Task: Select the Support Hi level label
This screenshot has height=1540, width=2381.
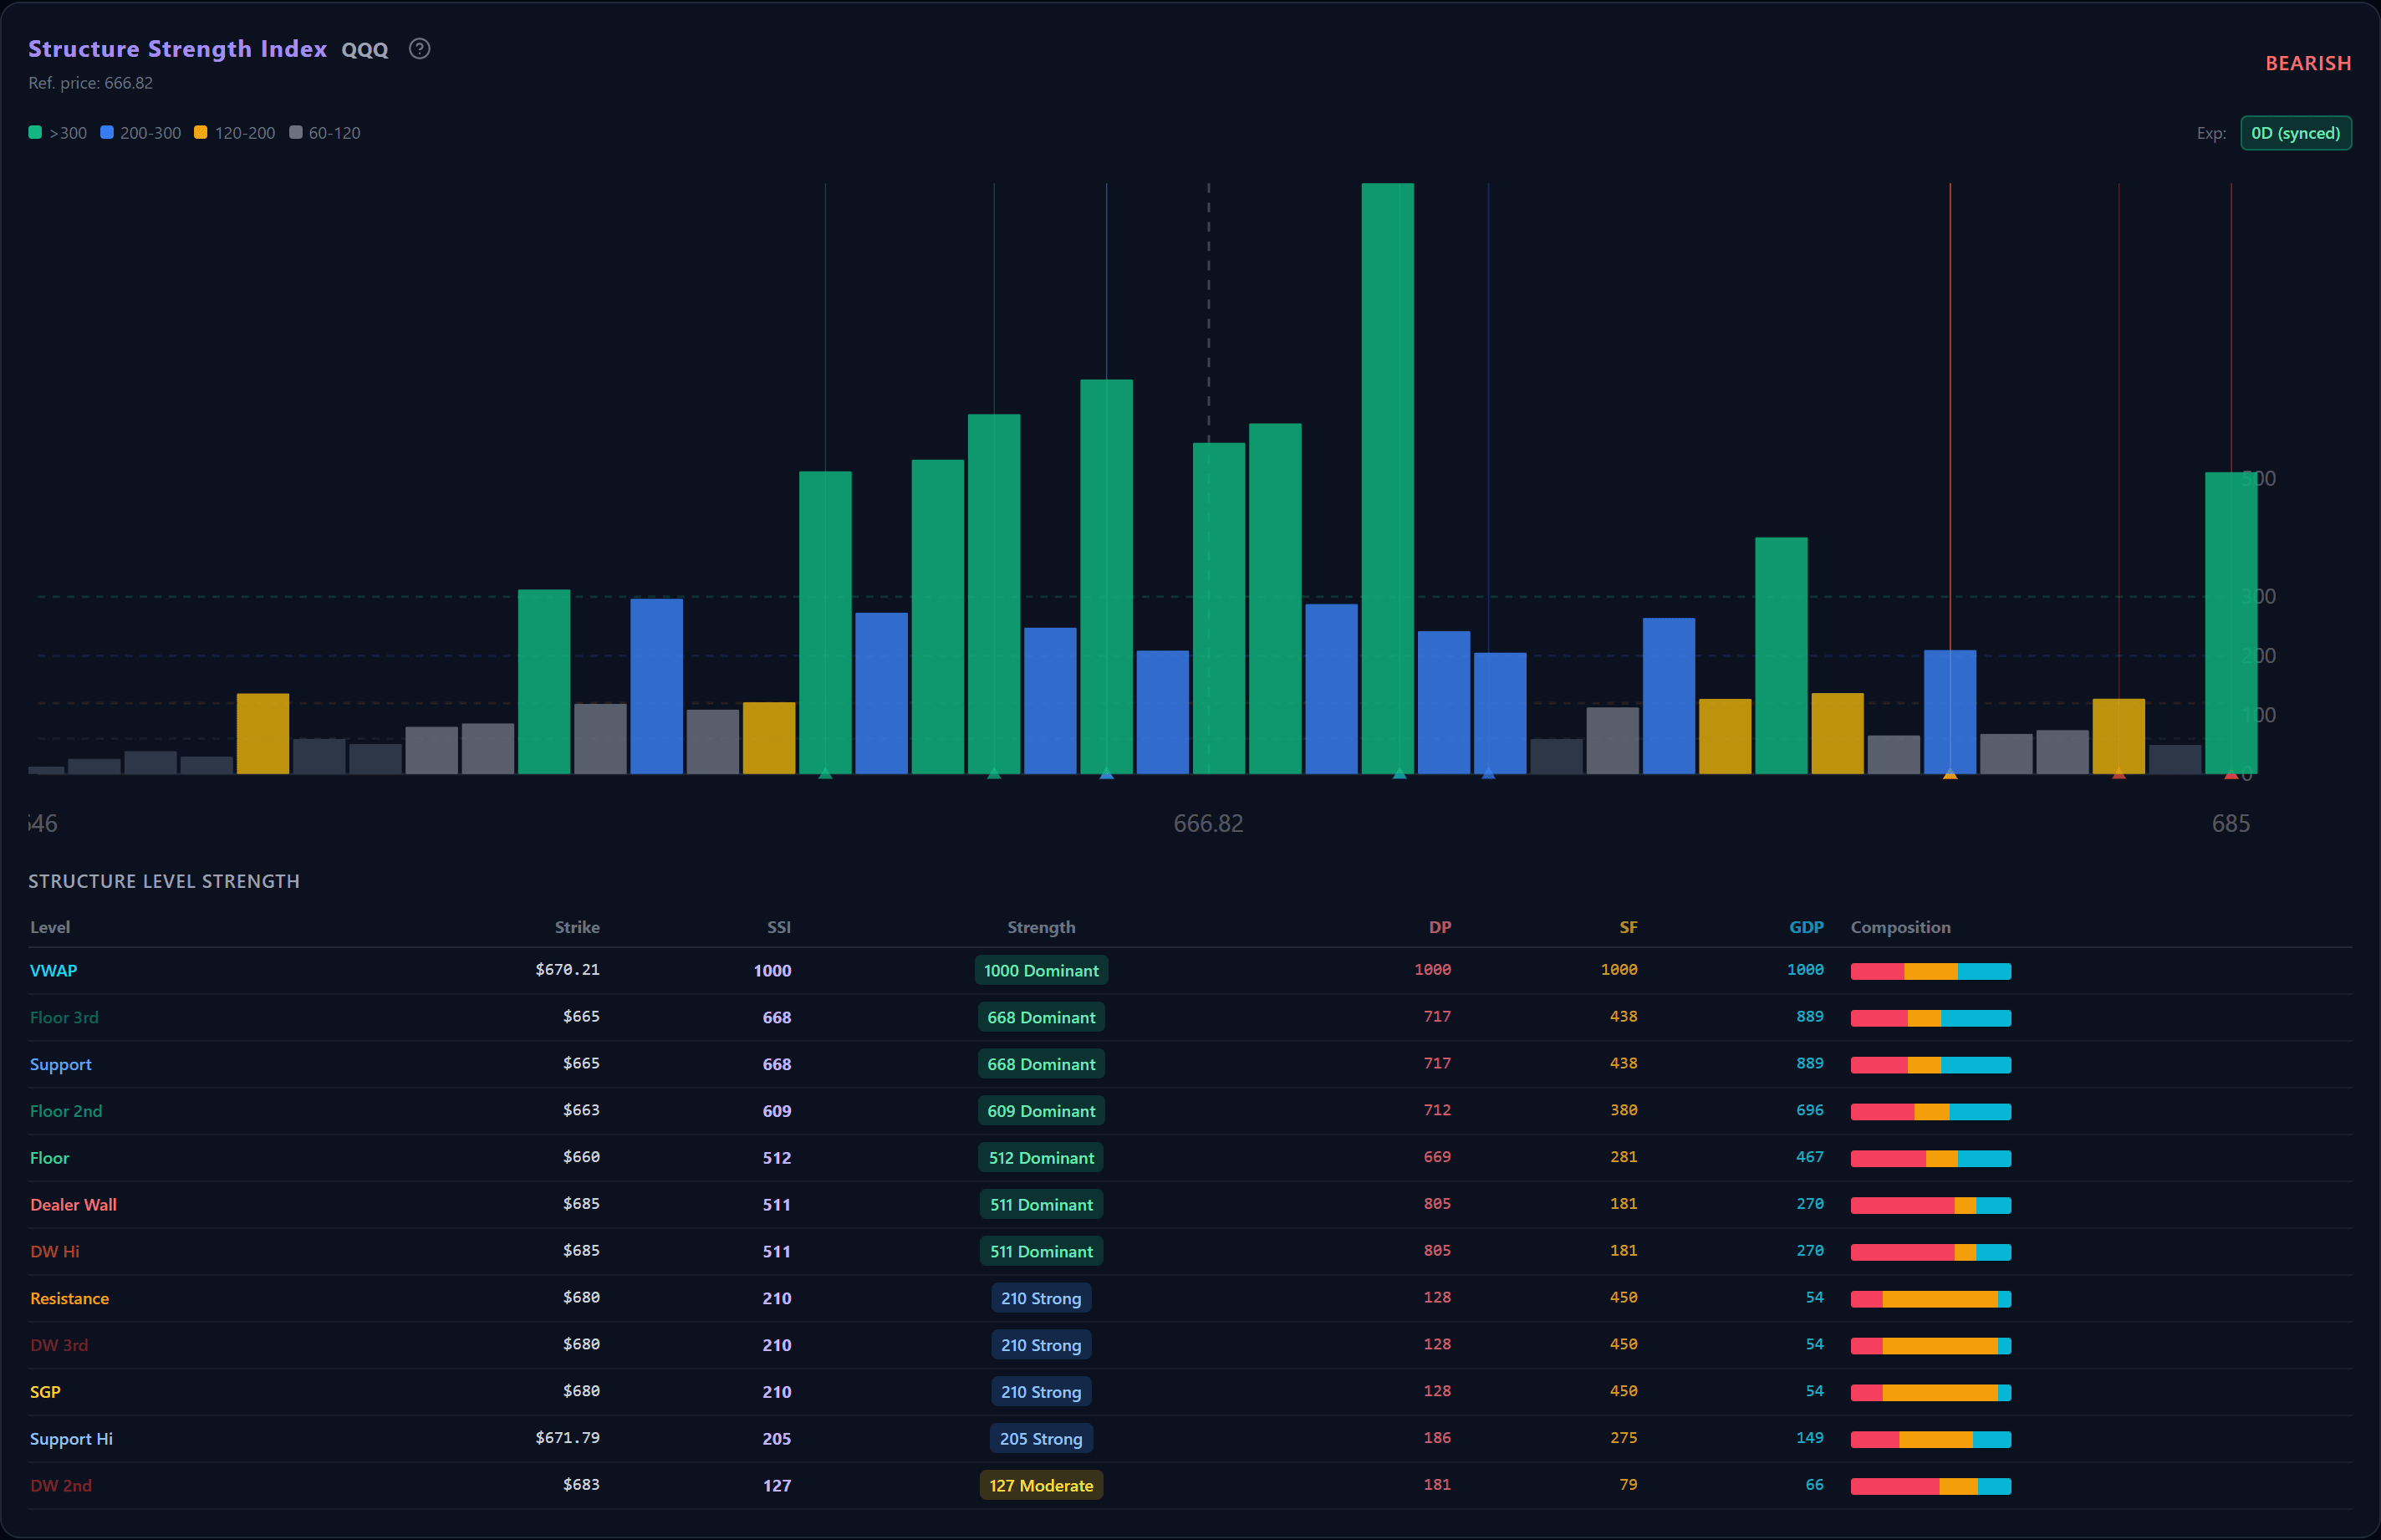Action: click(x=71, y=1439)
